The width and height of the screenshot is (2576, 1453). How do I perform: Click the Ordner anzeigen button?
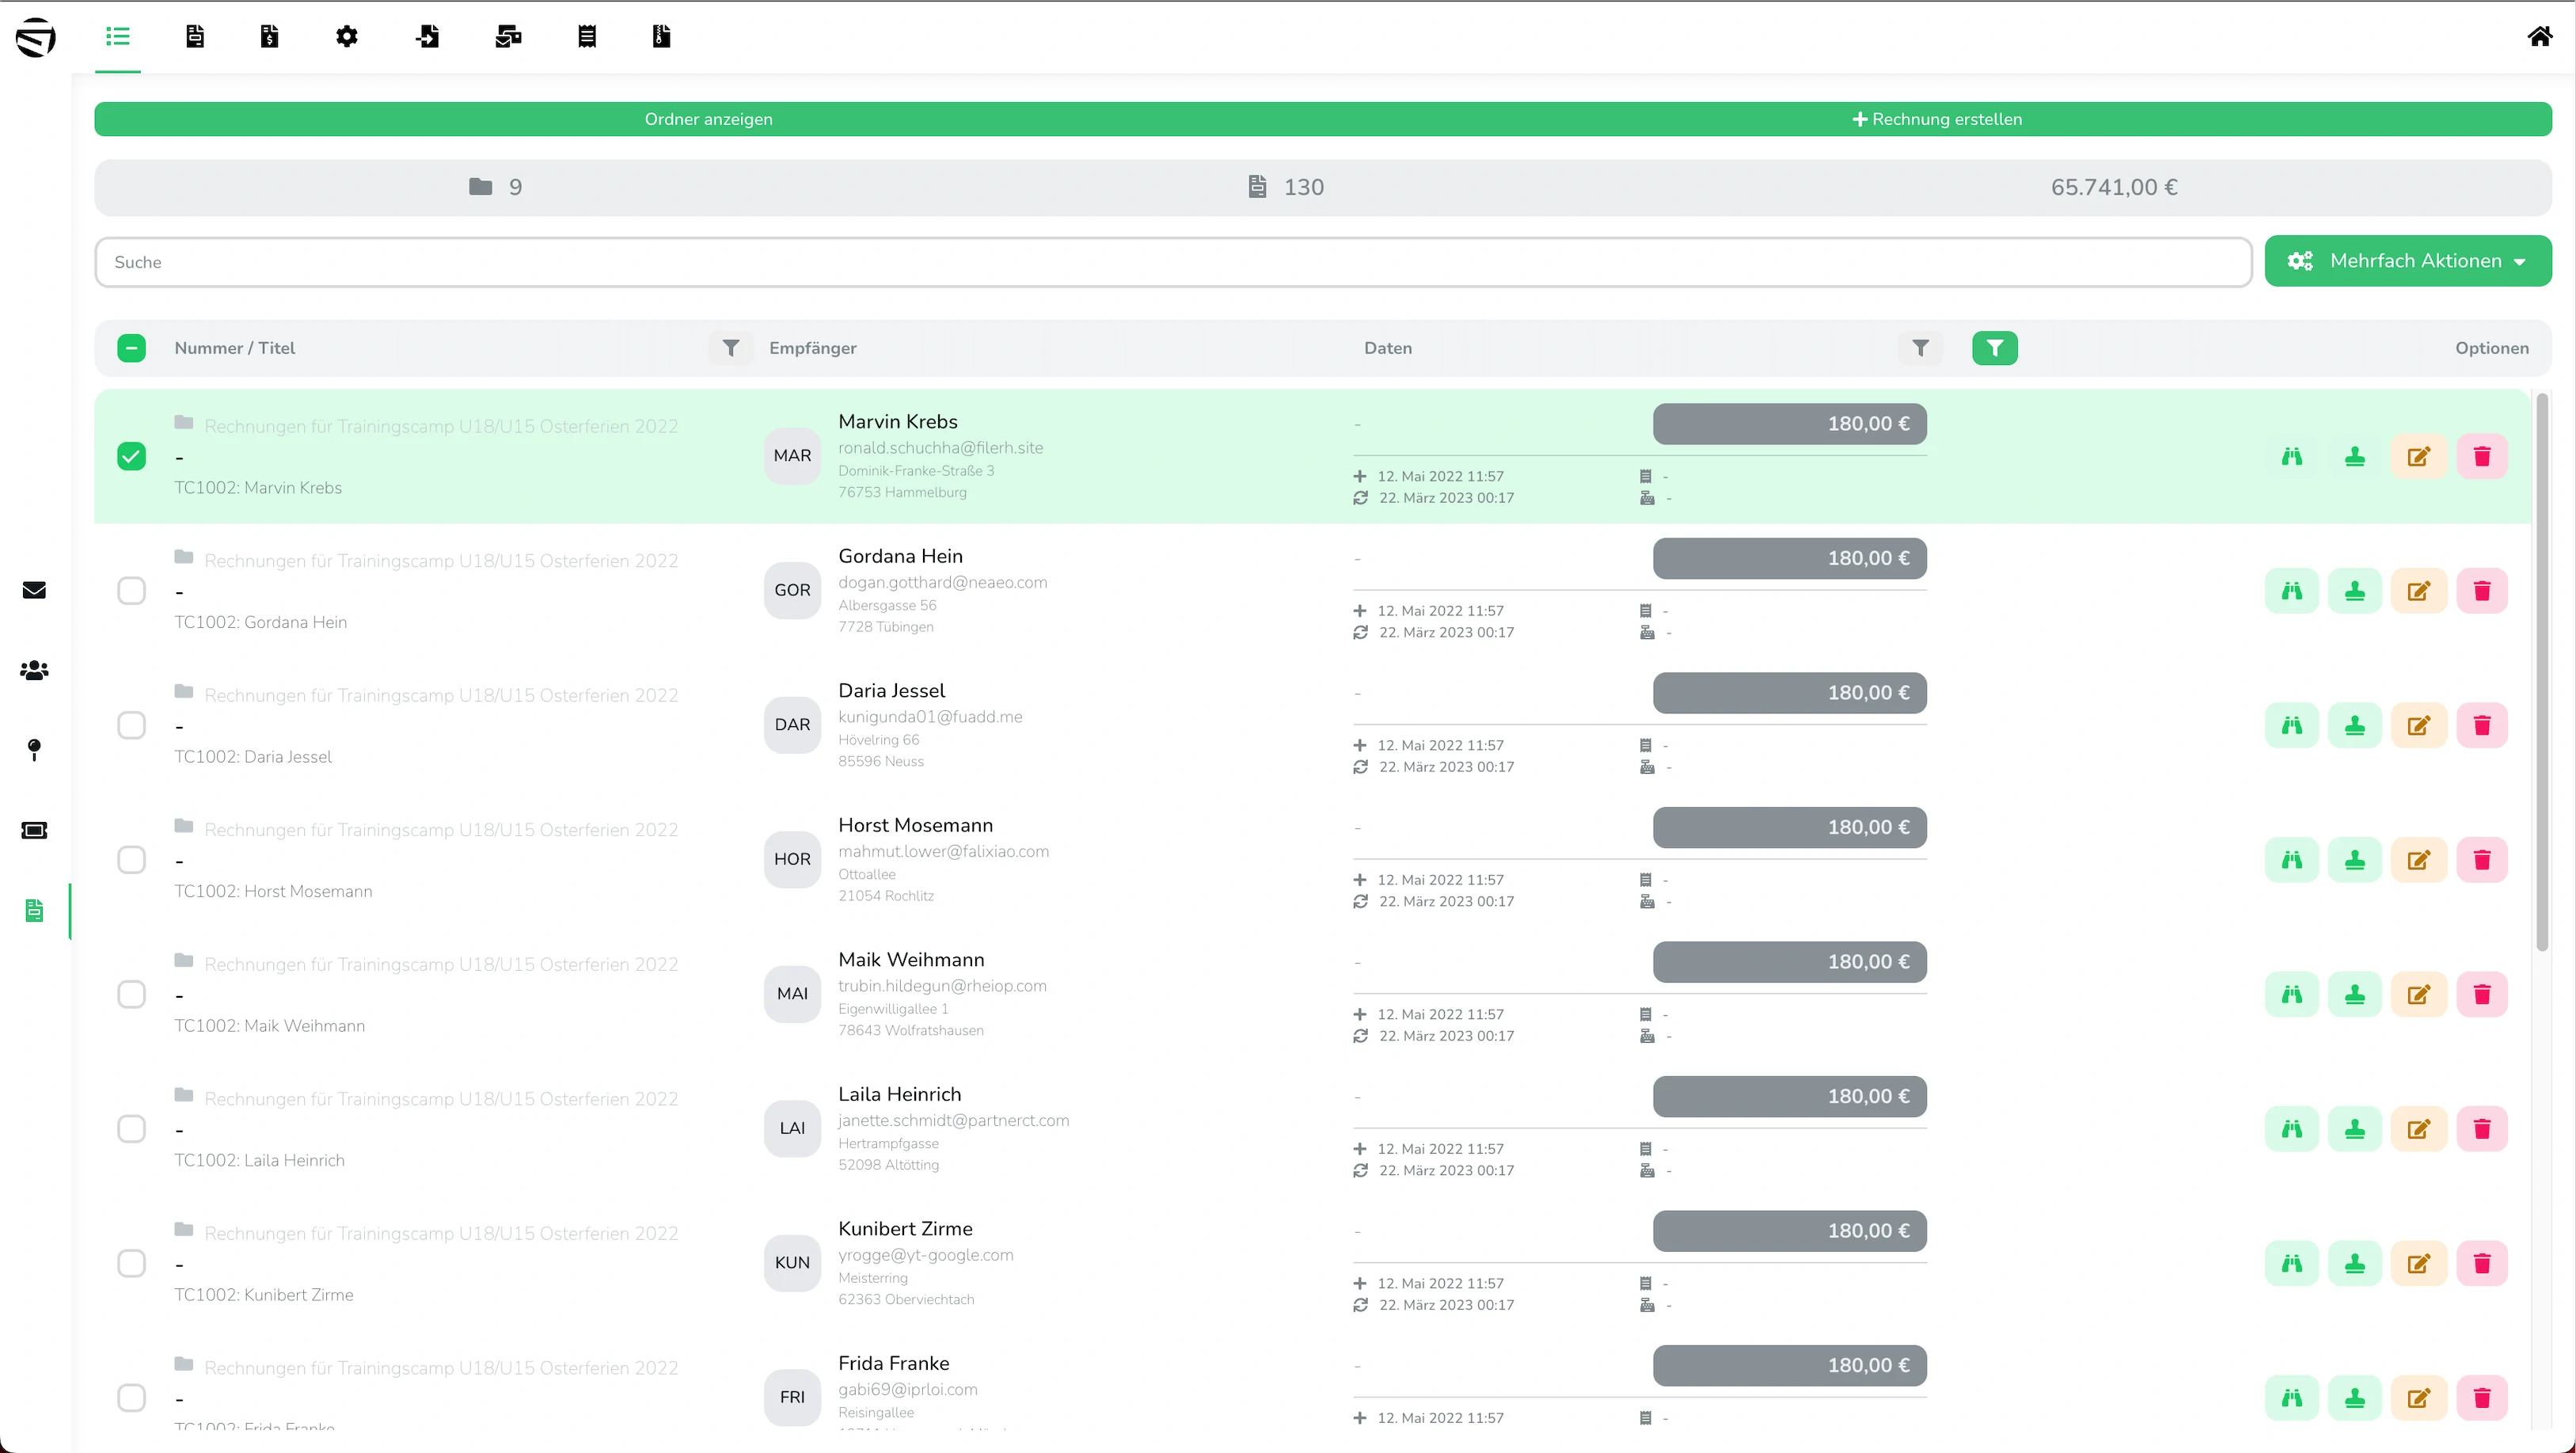[708, 119]
